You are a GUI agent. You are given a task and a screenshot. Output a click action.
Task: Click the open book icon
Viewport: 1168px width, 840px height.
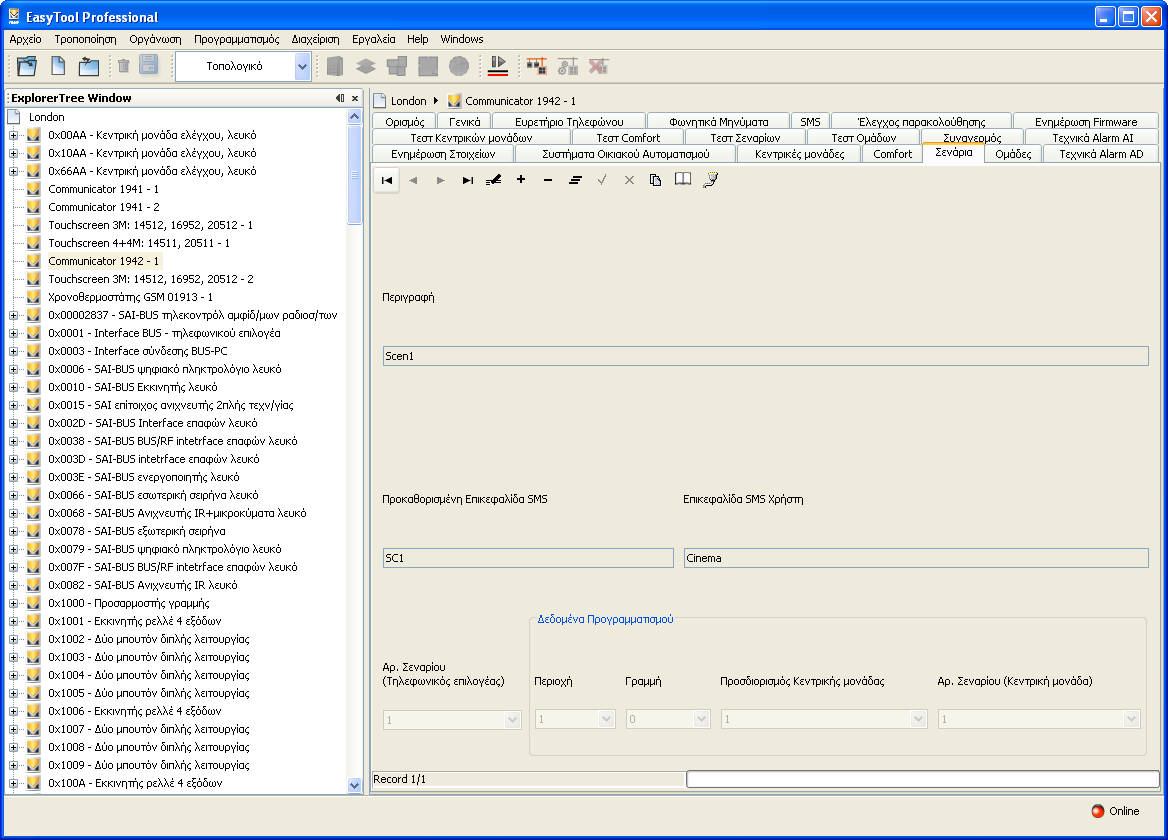(x=683, y=179)
